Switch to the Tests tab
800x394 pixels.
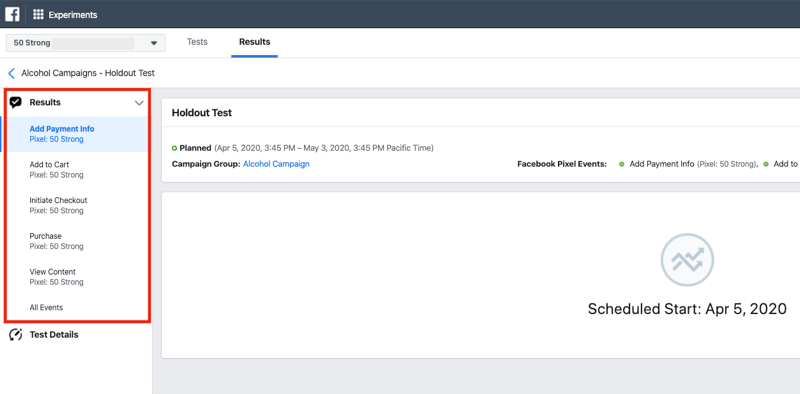[197, 42]
